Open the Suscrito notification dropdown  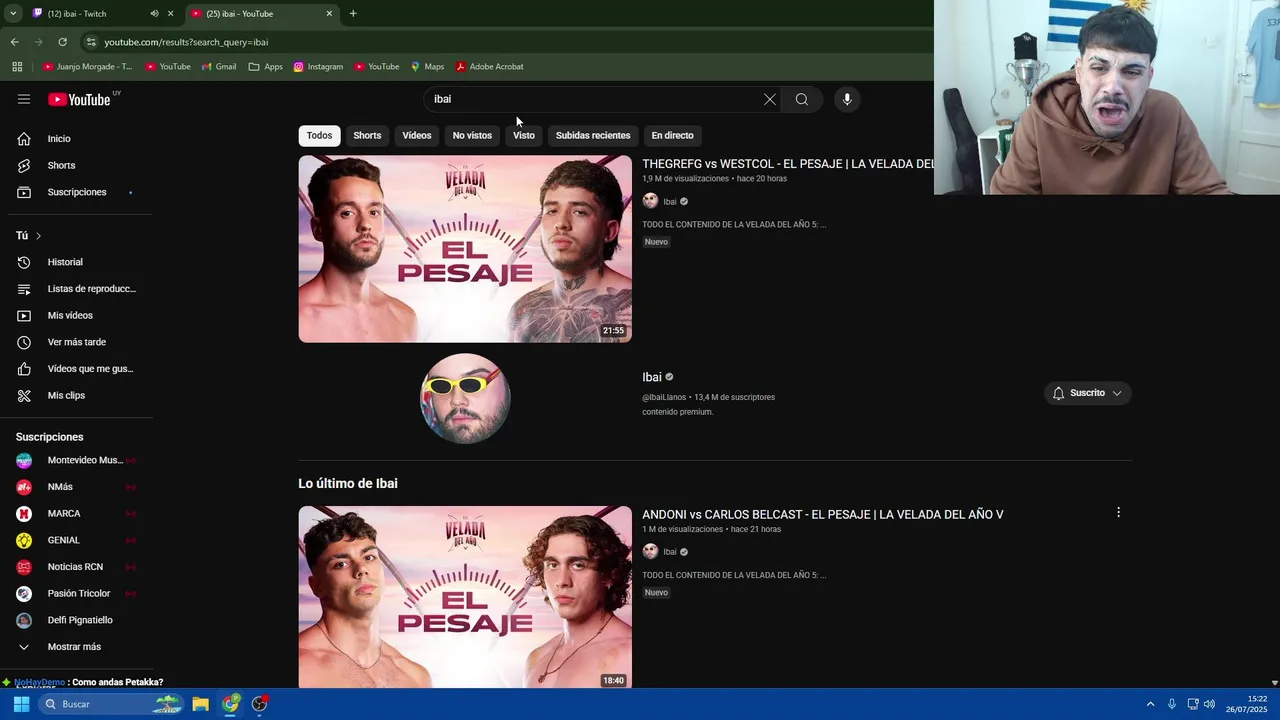pos(1087,393)
